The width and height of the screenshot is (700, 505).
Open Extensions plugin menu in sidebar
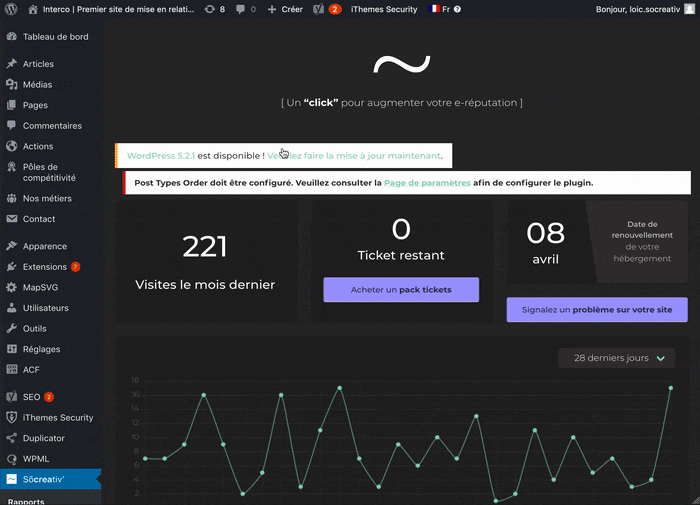click(44, 267)
